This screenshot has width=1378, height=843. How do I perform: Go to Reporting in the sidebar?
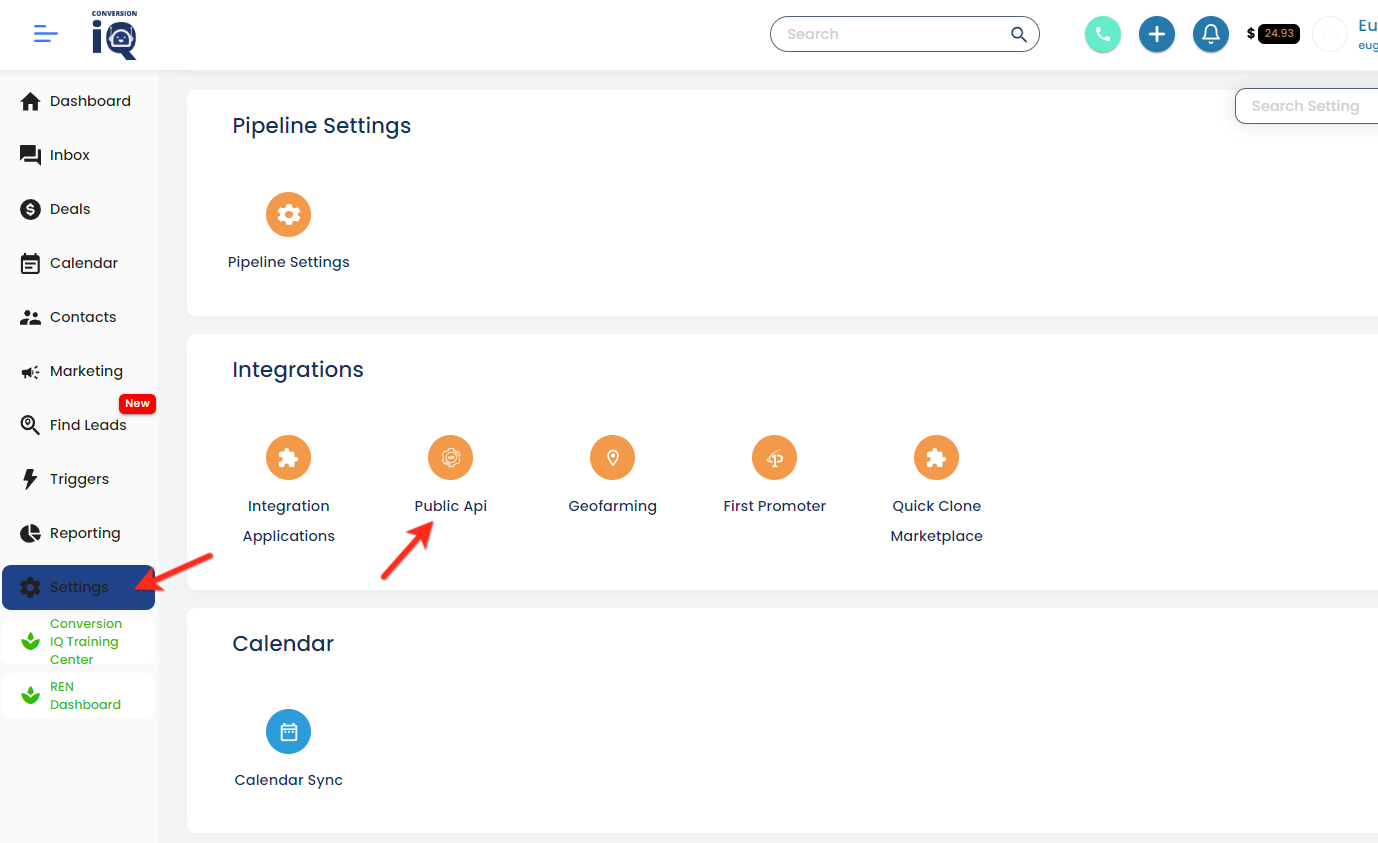(78, 533)
